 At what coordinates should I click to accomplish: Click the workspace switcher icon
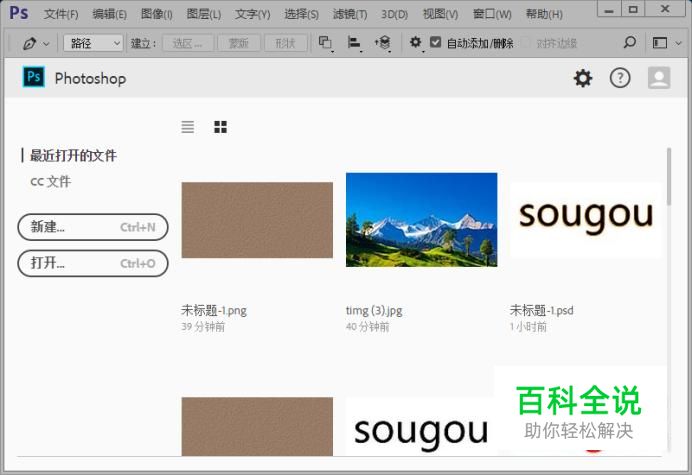660,43
